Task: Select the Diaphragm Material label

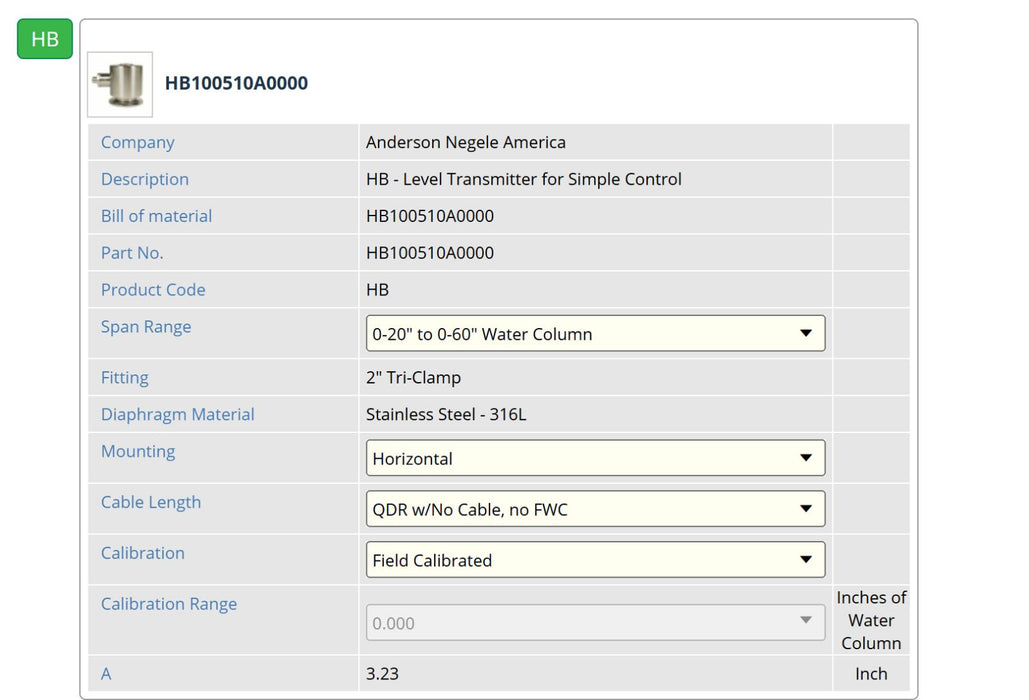Action: (x=178, y=414)
